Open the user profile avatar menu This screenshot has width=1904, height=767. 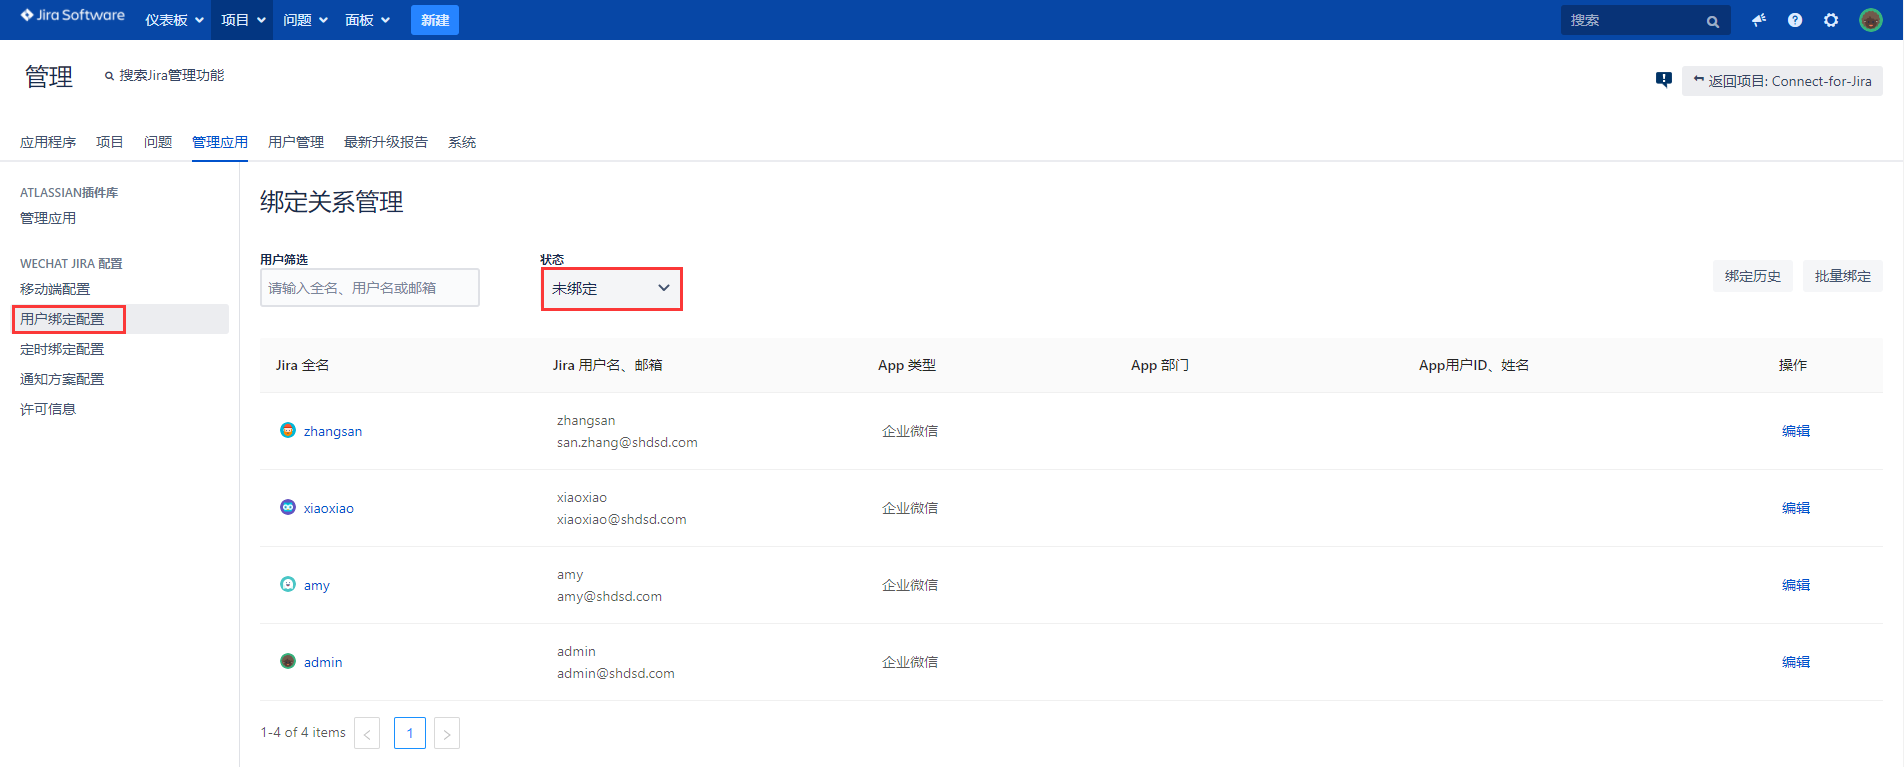coord(1870,20)
